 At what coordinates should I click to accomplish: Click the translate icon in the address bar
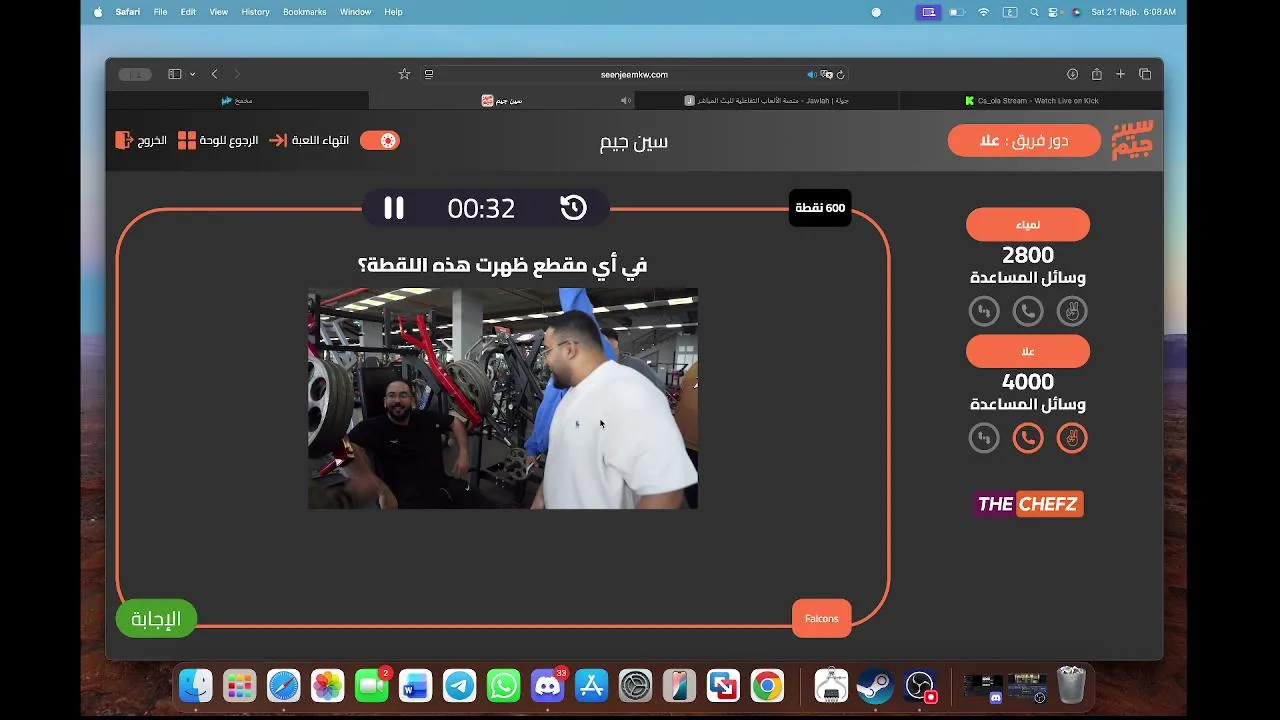point(826,74)
